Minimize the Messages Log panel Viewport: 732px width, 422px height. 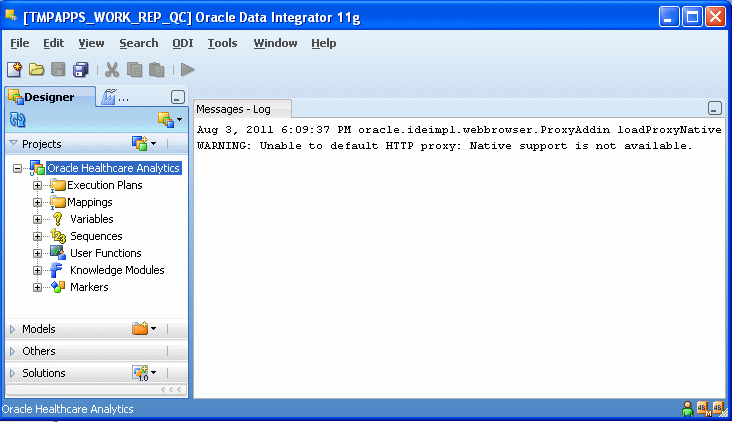715,108
